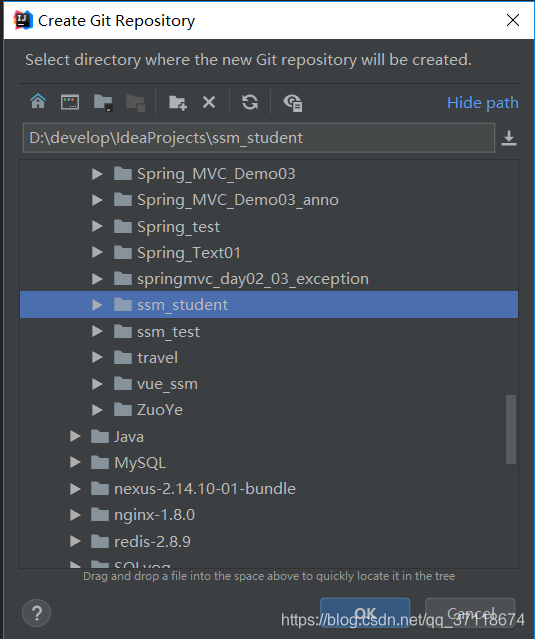Click the Java folder icon
The image size is (535, 639).
pos(99,436)
